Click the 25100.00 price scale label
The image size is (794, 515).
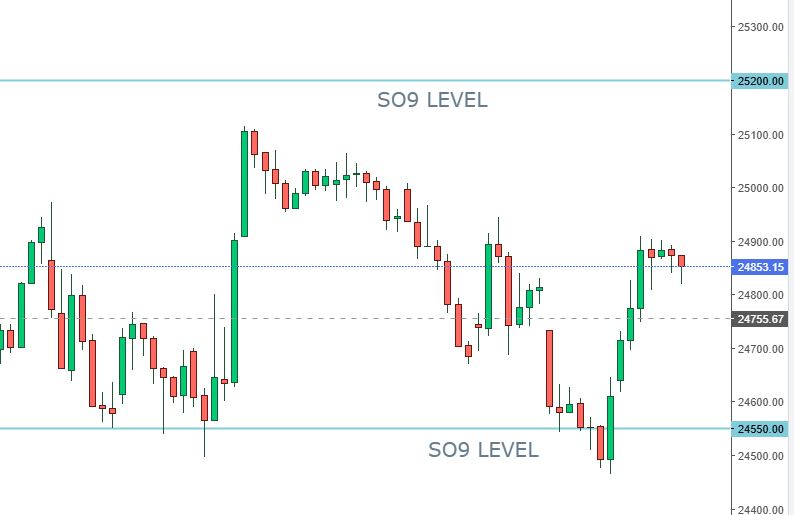pyautogui.click(x=761, y=135)
